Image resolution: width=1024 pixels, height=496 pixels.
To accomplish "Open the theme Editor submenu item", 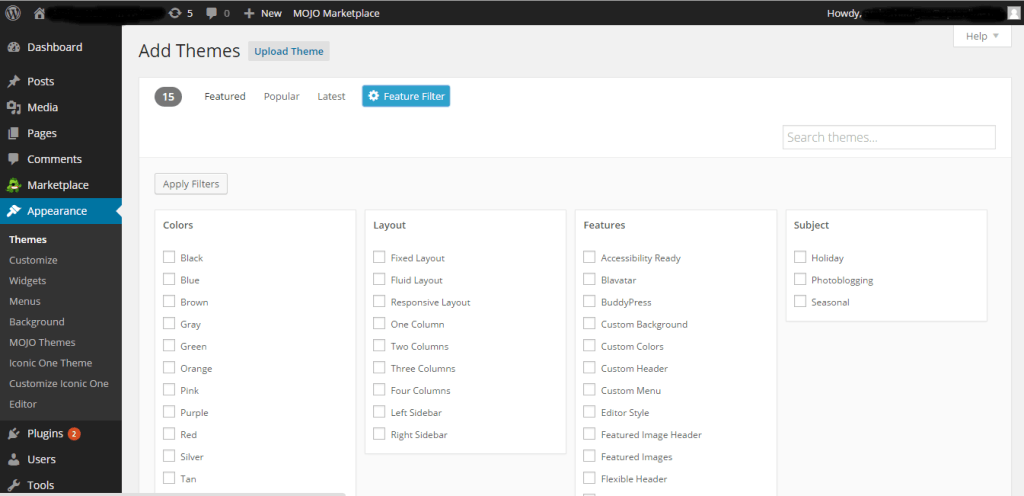I will pyautogui.click(x=23, y=404).
